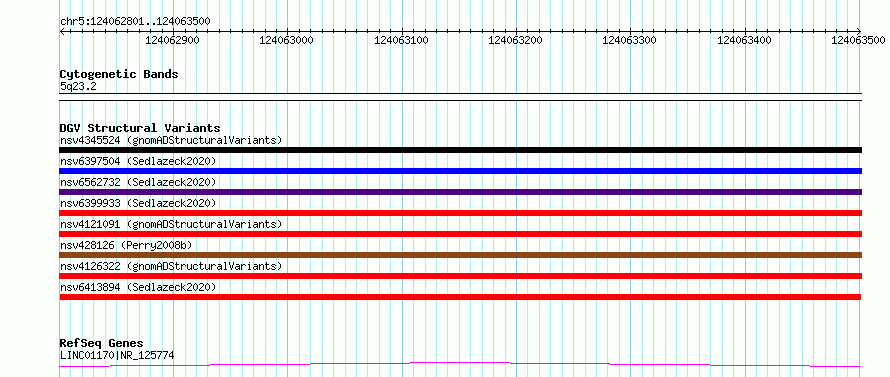Viewport: 890px width, 377px height.
Task: Click the brown nsv428126 variant bar
Action: 460,255
